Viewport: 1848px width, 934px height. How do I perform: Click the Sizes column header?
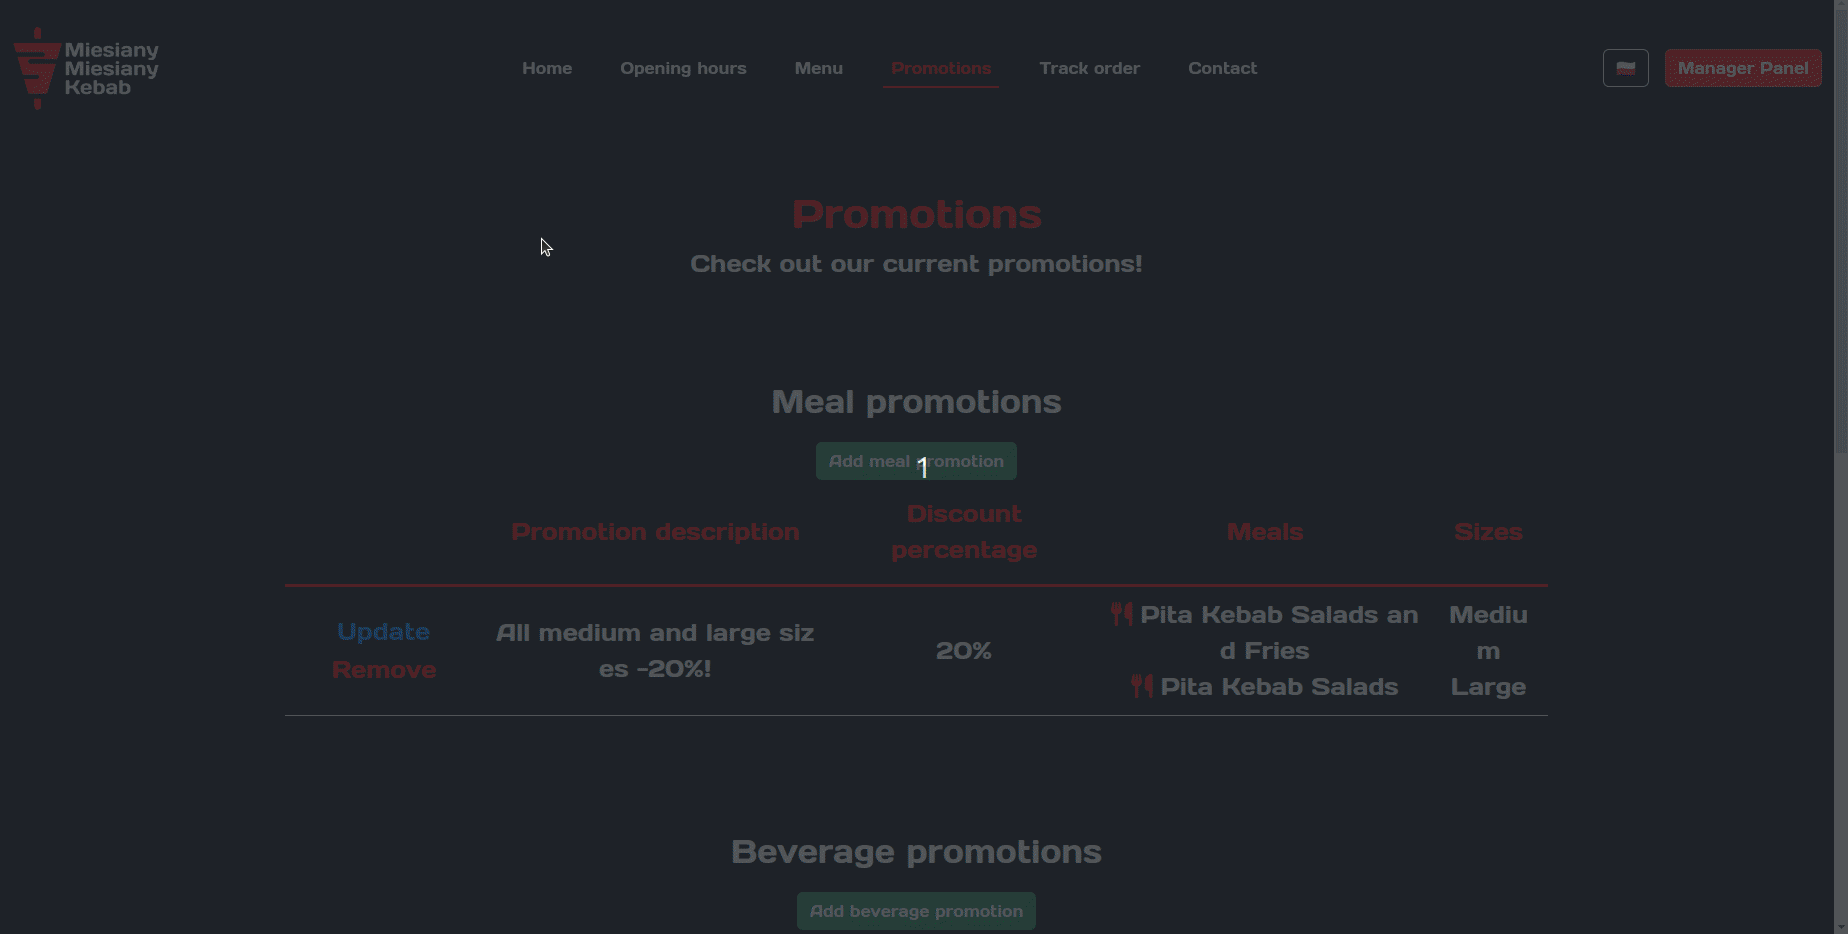pyautogui.click(x=1487, y=532)
